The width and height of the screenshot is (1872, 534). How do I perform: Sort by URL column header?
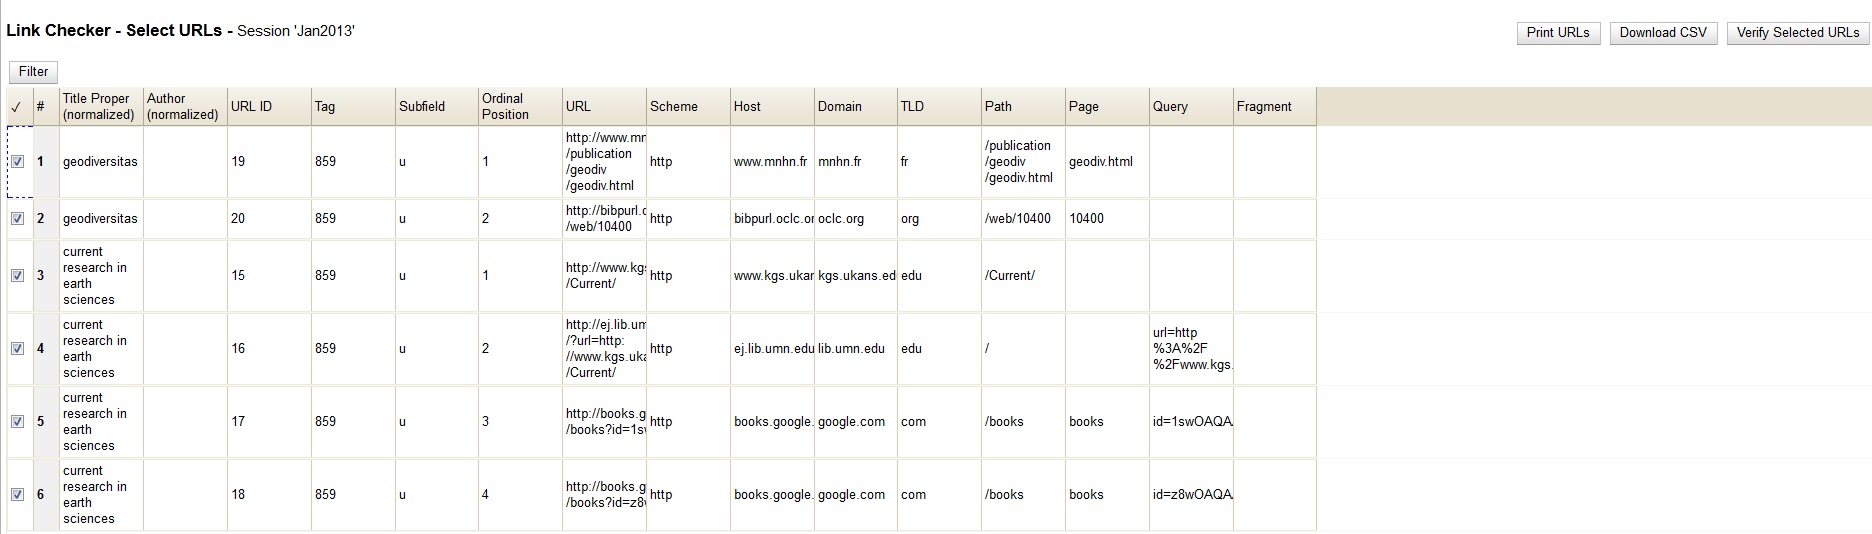604,107
